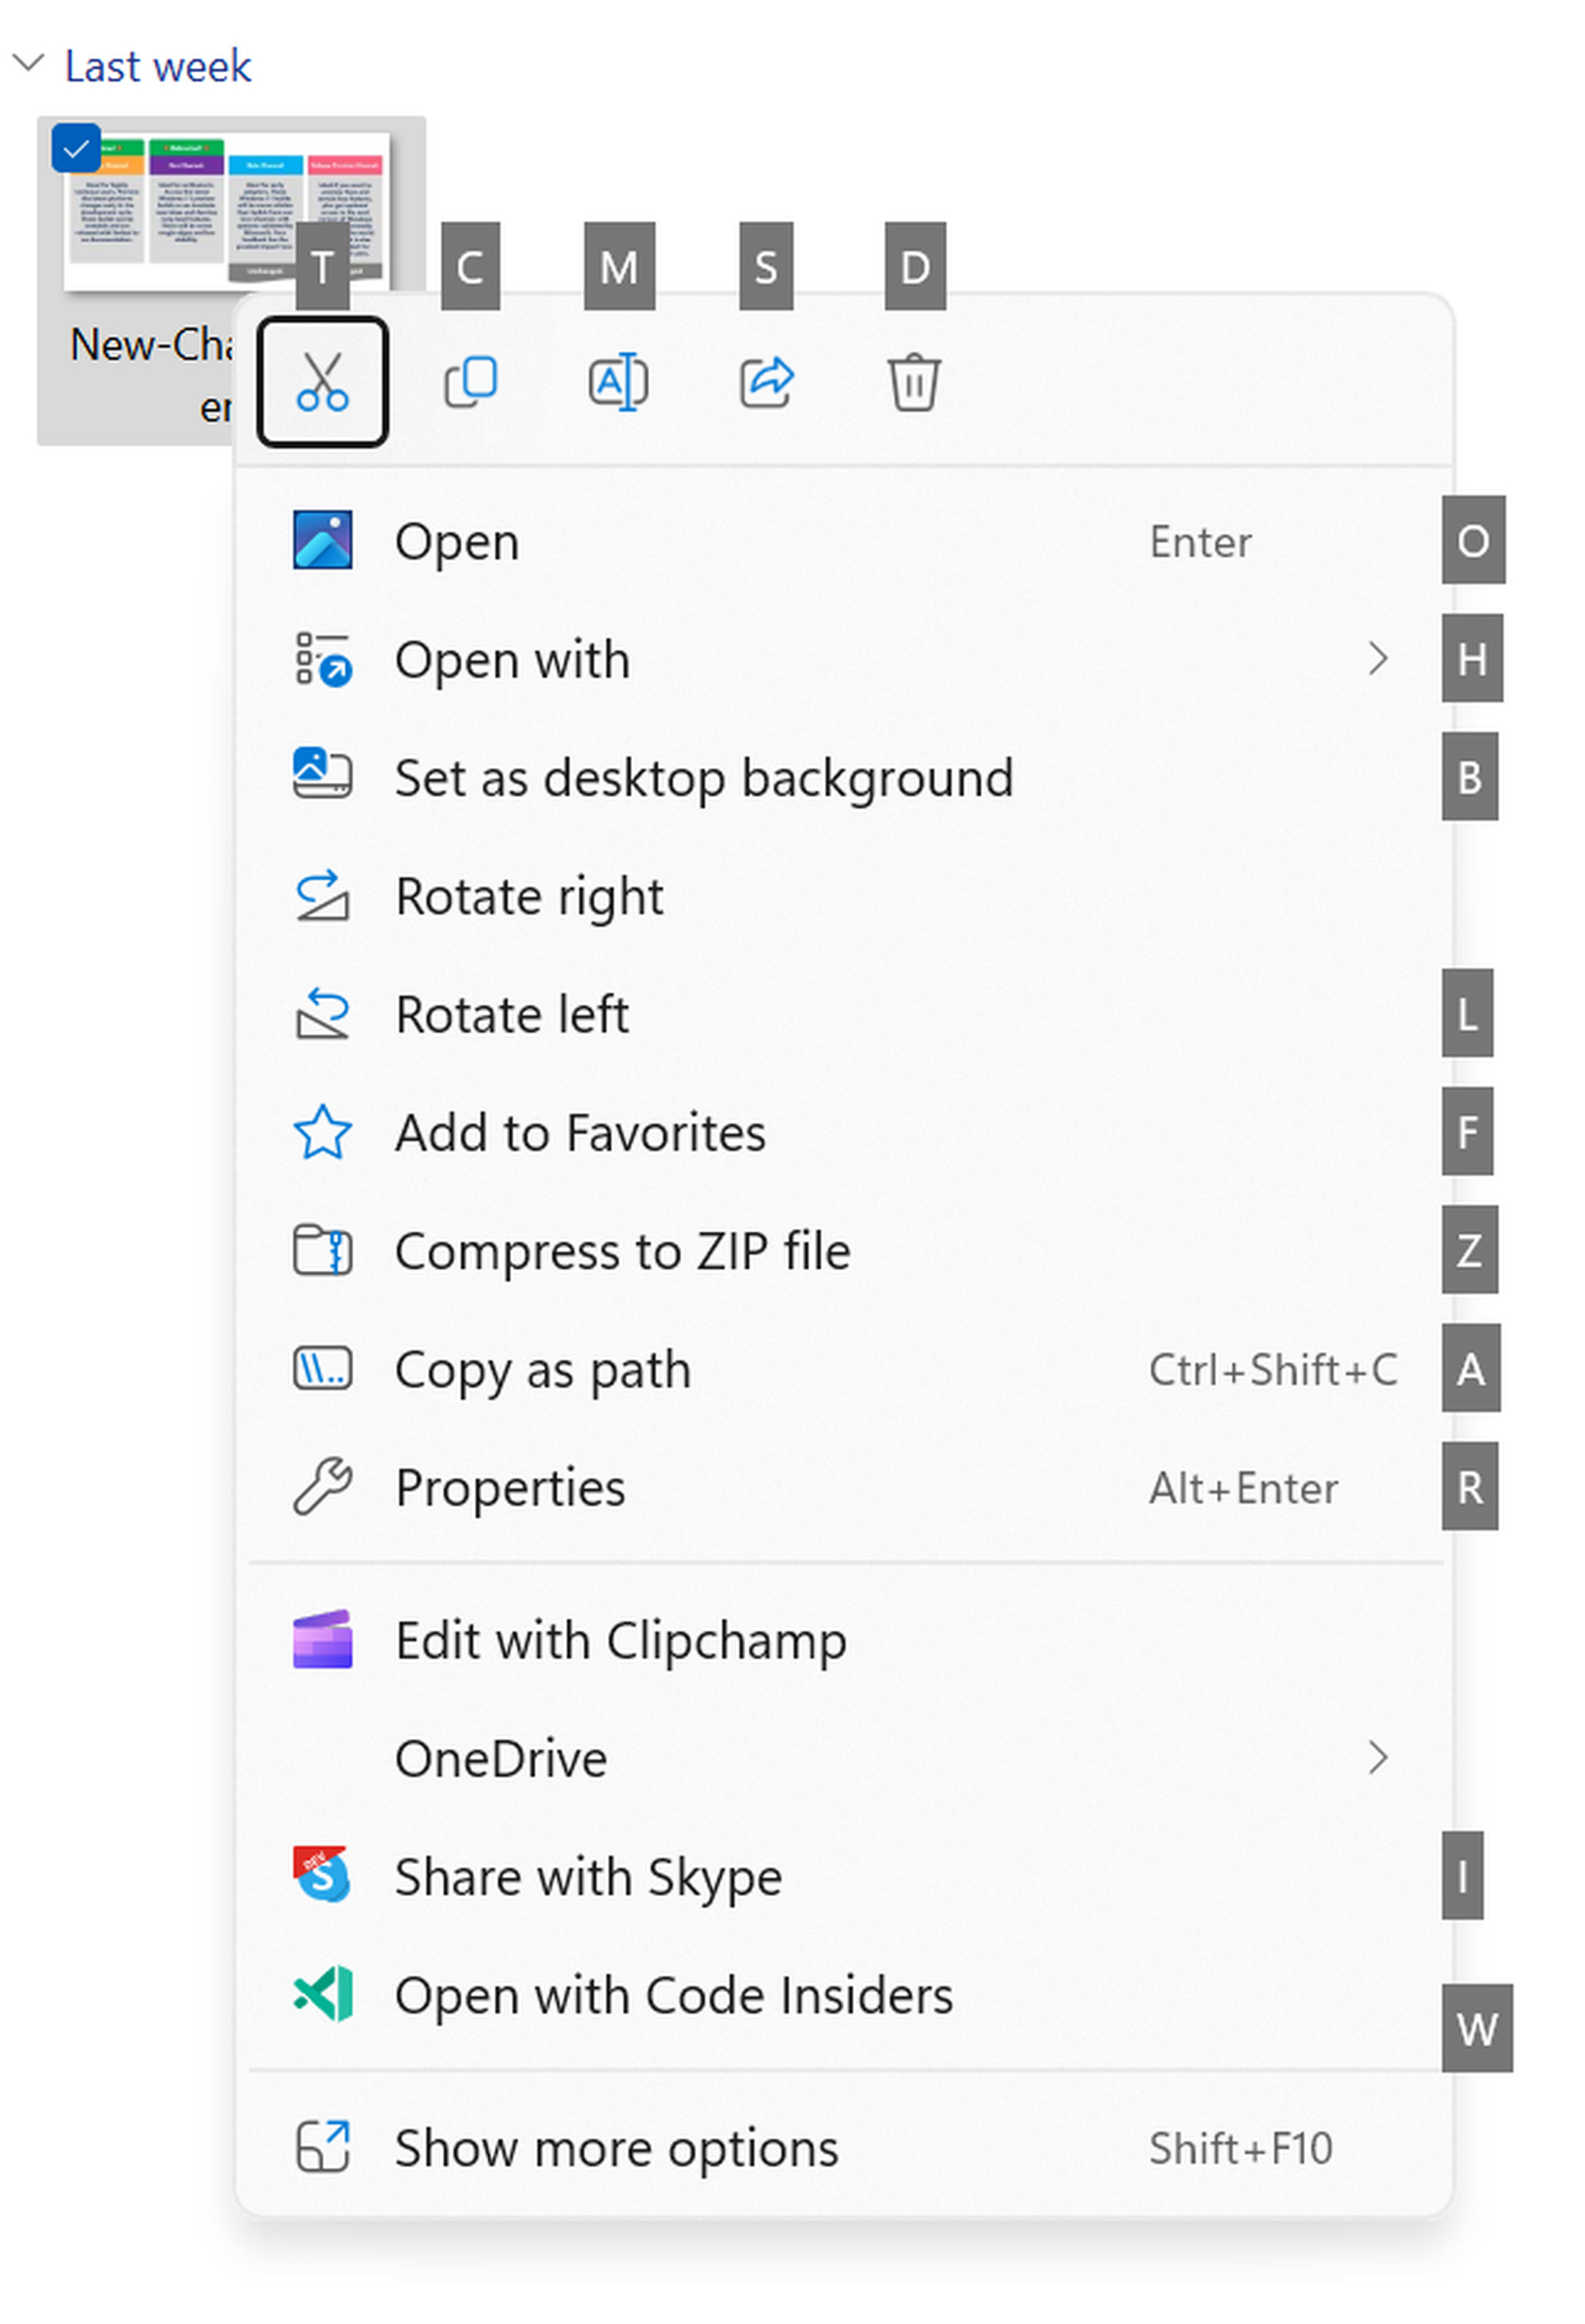The height and width of the screenshot is (2324, 1585).
Task: Click the Code Insiders icon in the menu
Action: point(322,1994)
